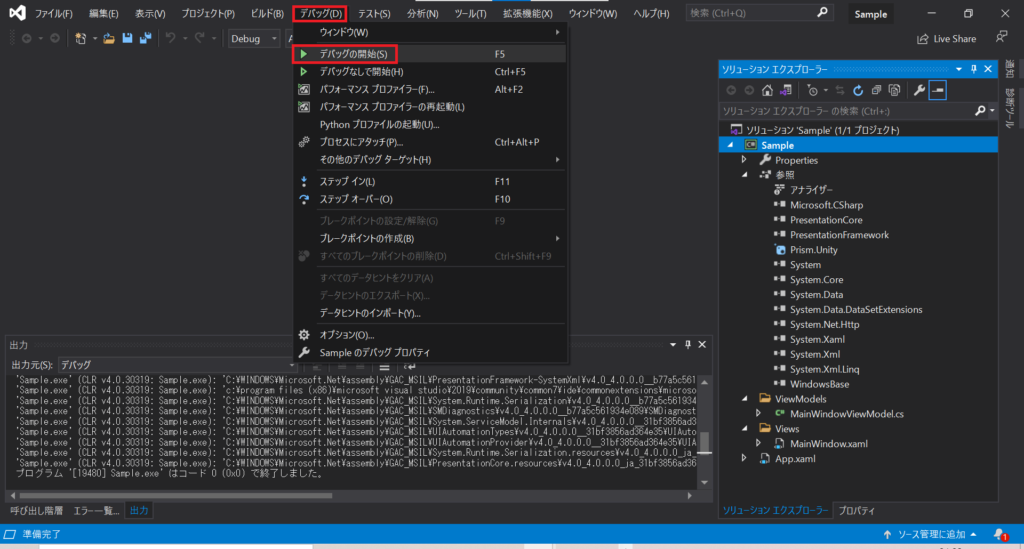
Task: Click the New Project toolbar icon
Action: [x=80, y=39]
